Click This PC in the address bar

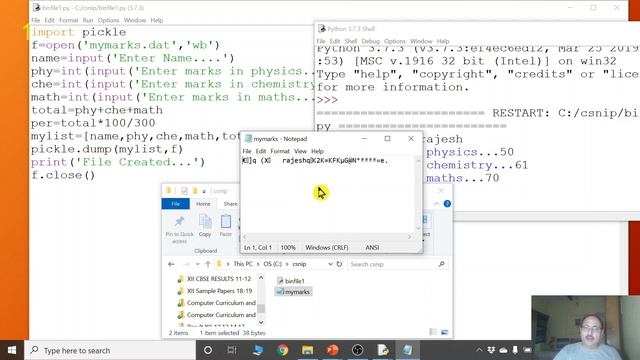pyautogui.click(x=243, y=264)
